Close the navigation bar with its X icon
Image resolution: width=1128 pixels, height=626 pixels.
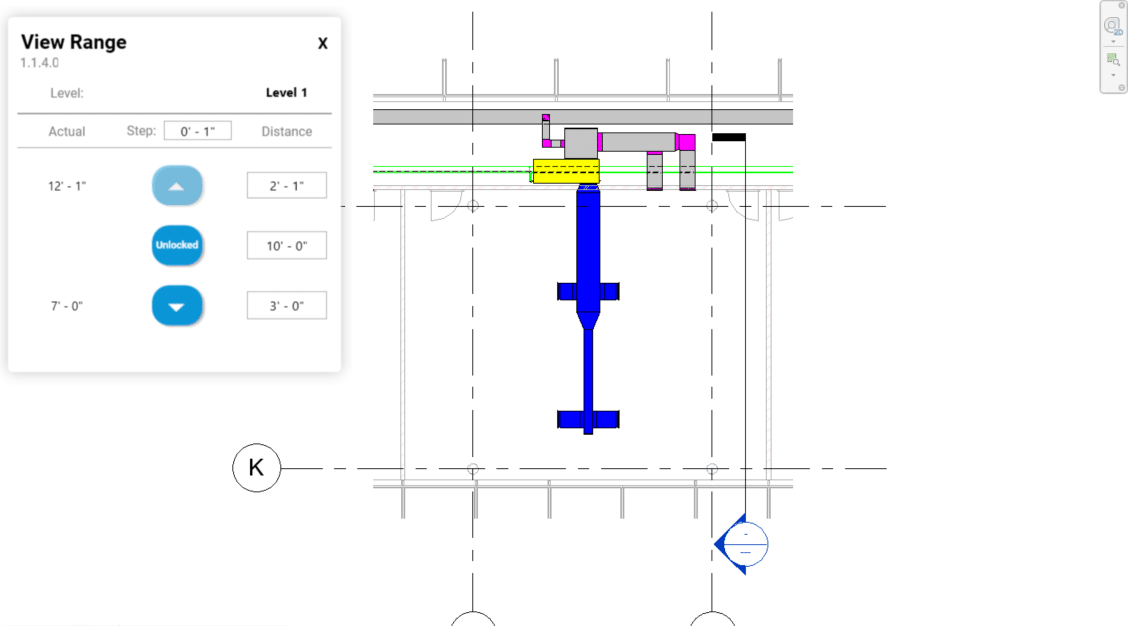[x=1122, y=4]
